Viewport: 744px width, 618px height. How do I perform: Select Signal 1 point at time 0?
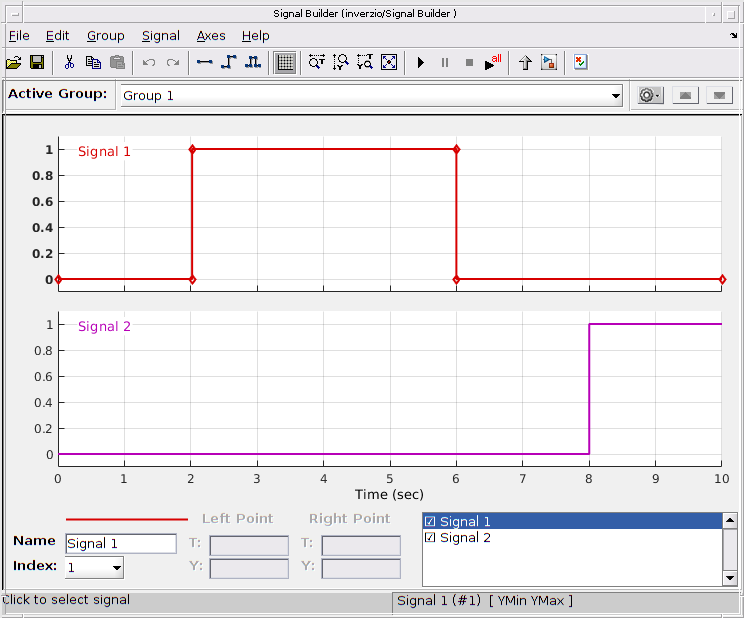[x=58, y=280]
